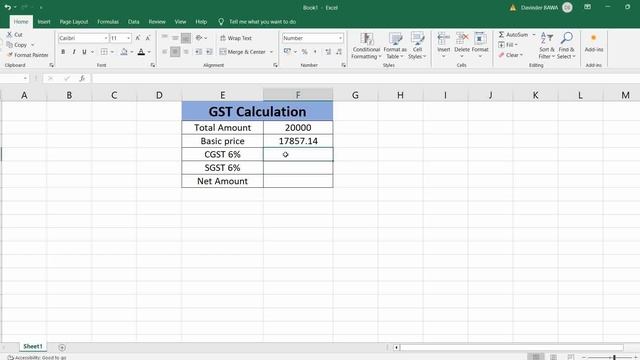Click Decrease Font Size icon

pos(148,38)
